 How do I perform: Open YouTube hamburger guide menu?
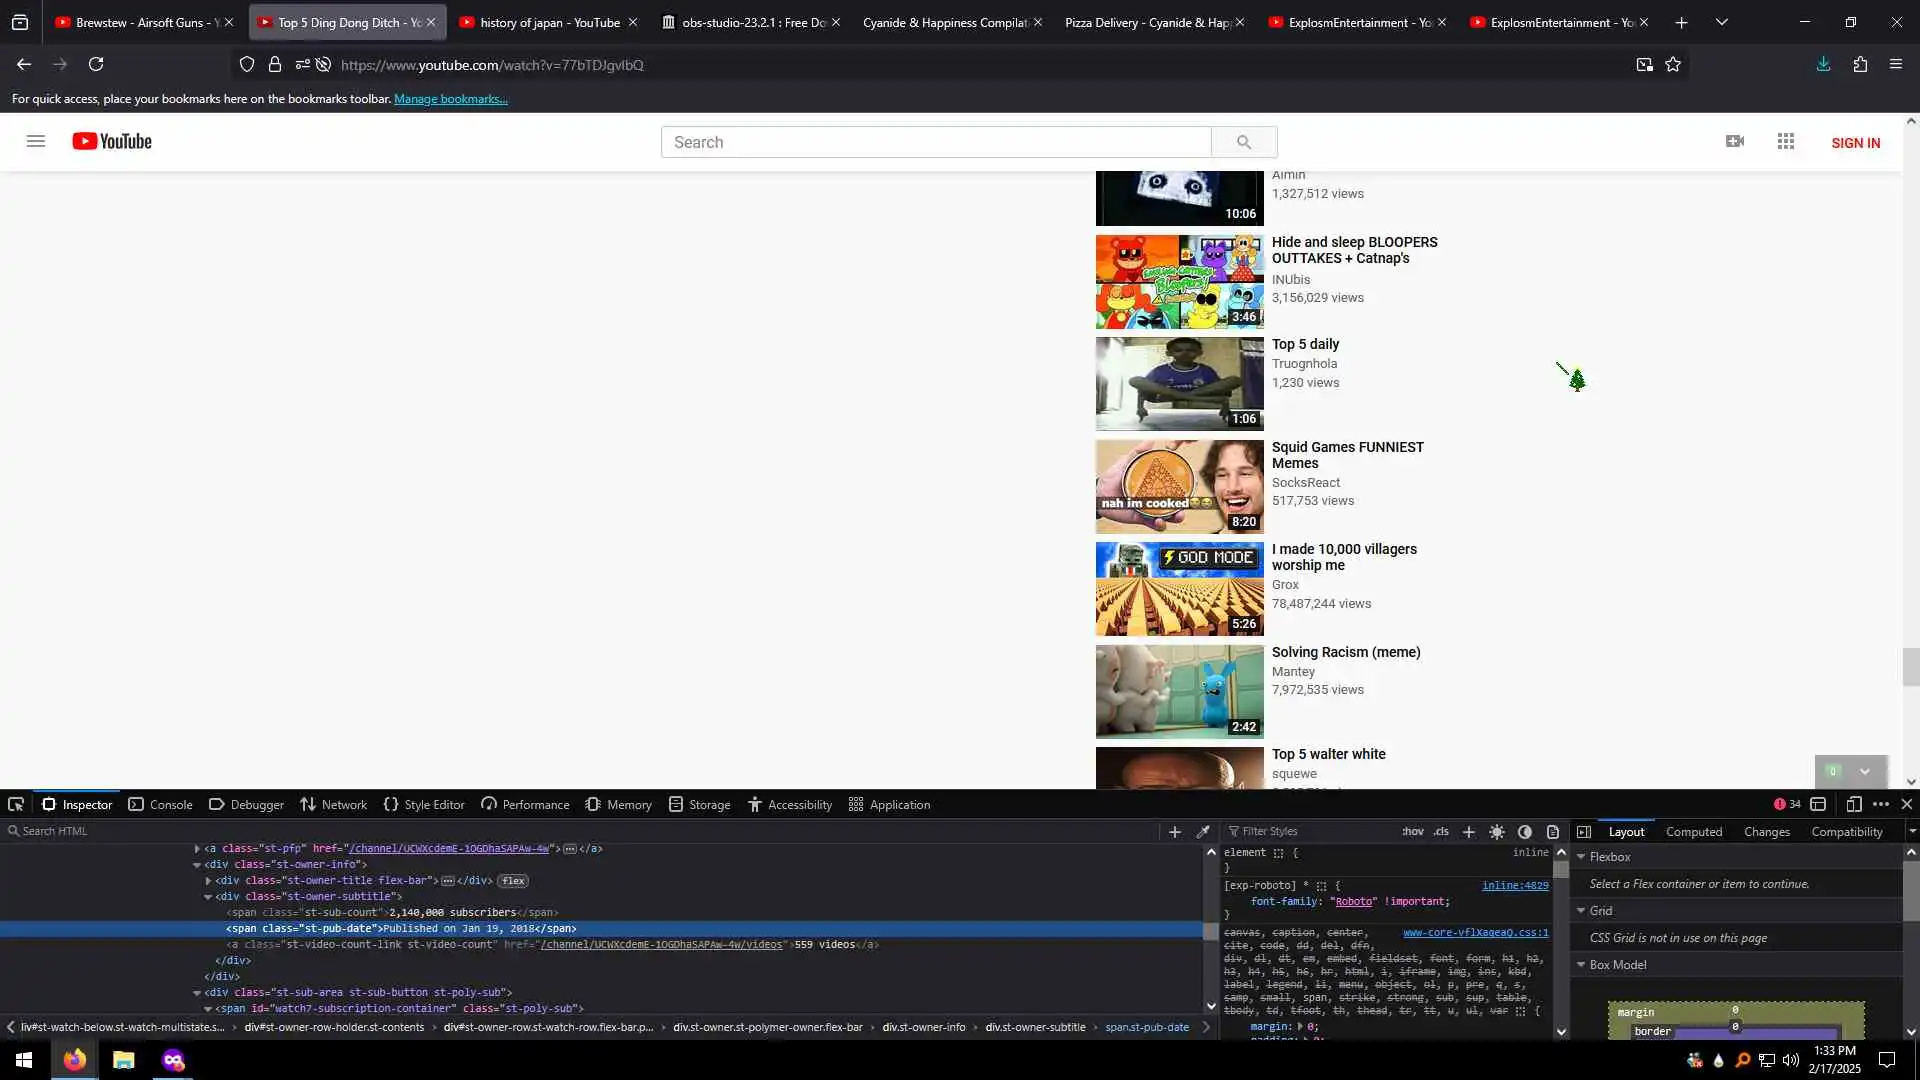pyautogui.click(x=36, y=142)
